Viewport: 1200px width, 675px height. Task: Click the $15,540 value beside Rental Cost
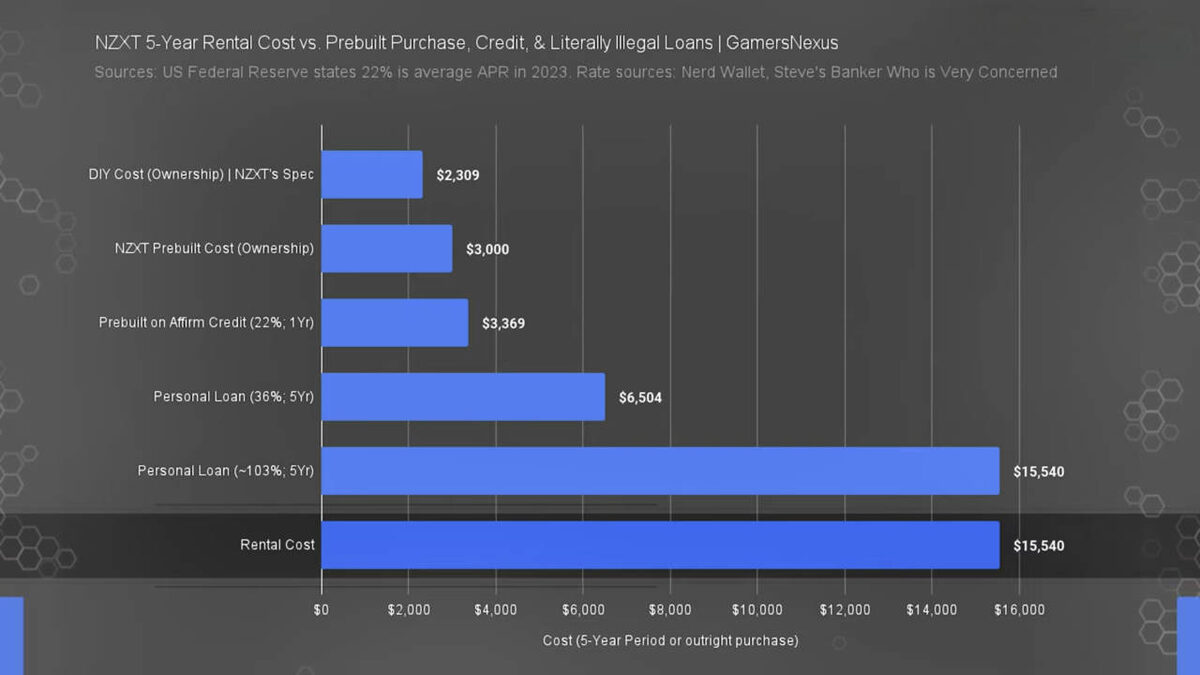click(x=1038, y=545)
